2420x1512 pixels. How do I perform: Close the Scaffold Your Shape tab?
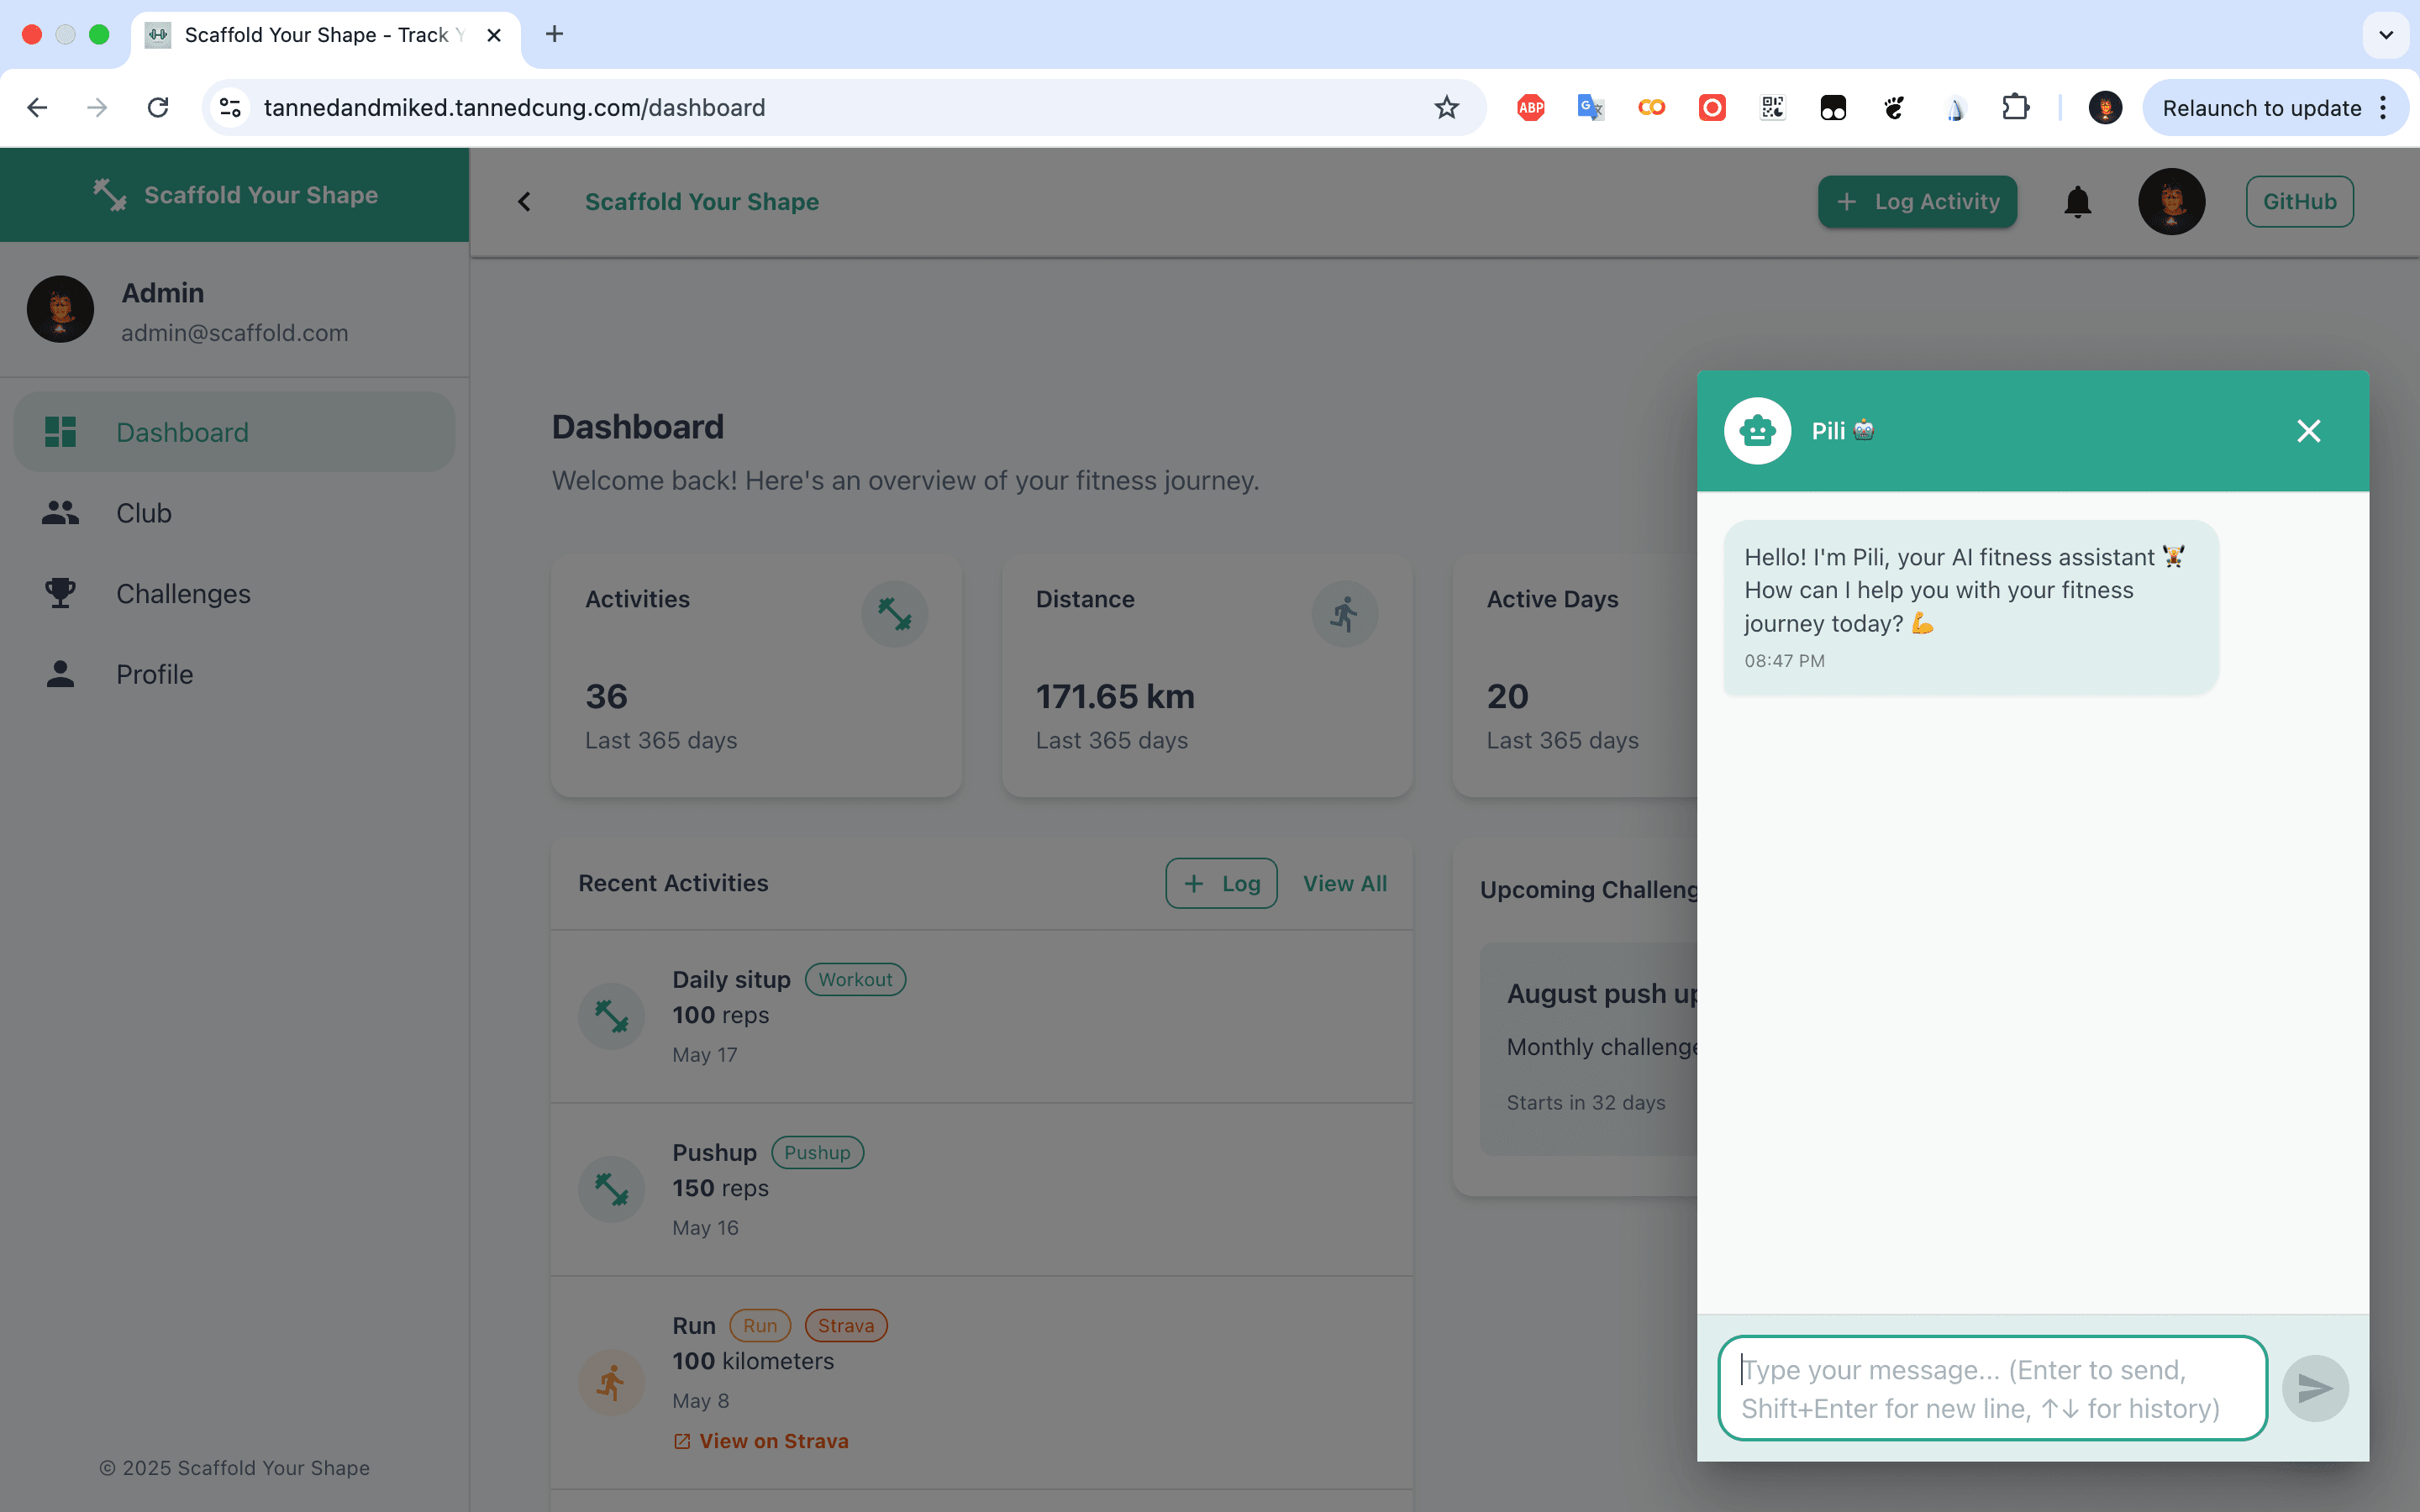494,35
